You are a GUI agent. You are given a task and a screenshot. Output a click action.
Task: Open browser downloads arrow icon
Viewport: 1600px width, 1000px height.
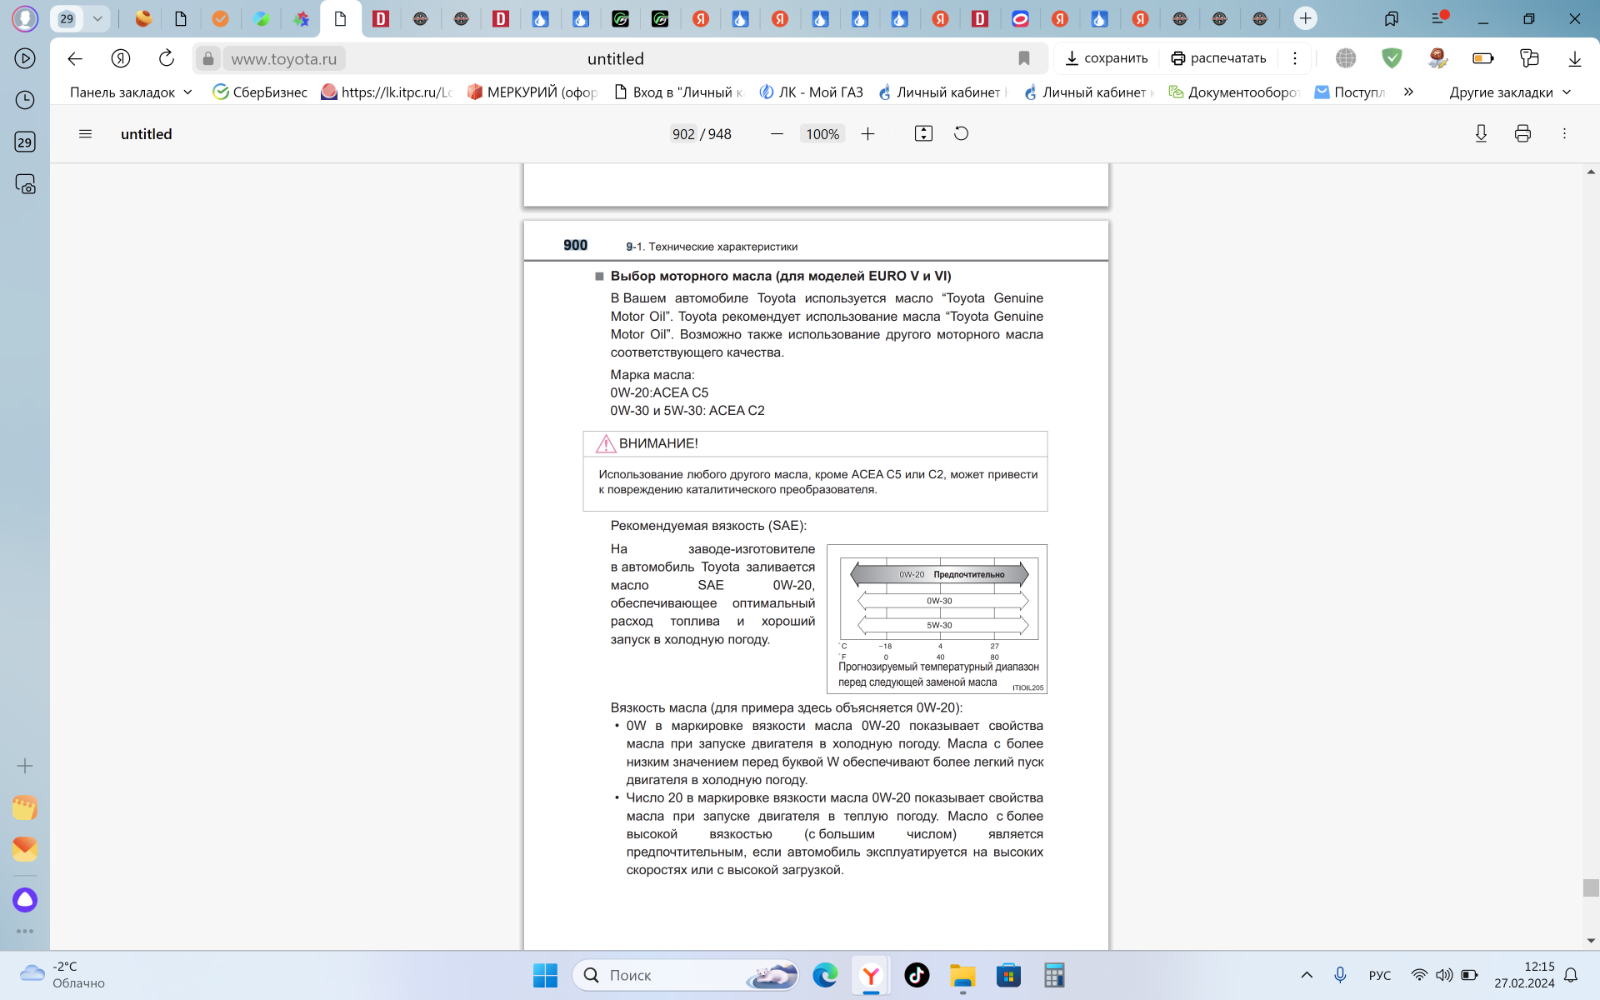click(1574, 58)
